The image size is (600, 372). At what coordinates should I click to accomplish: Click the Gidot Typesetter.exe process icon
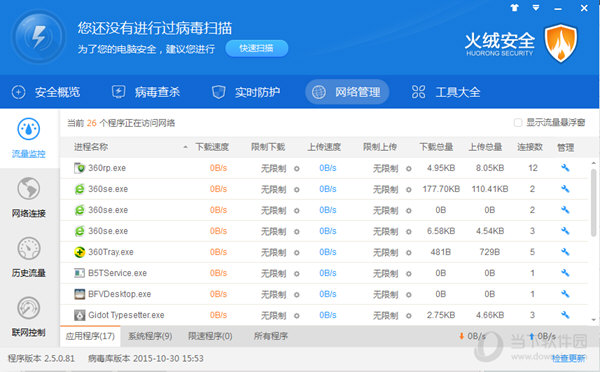click(x=79, y=315)
